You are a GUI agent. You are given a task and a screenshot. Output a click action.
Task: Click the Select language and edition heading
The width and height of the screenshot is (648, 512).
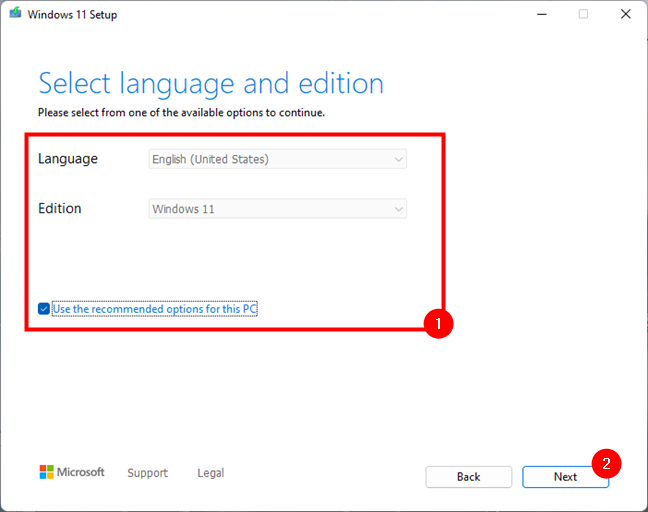coord(211,84)
